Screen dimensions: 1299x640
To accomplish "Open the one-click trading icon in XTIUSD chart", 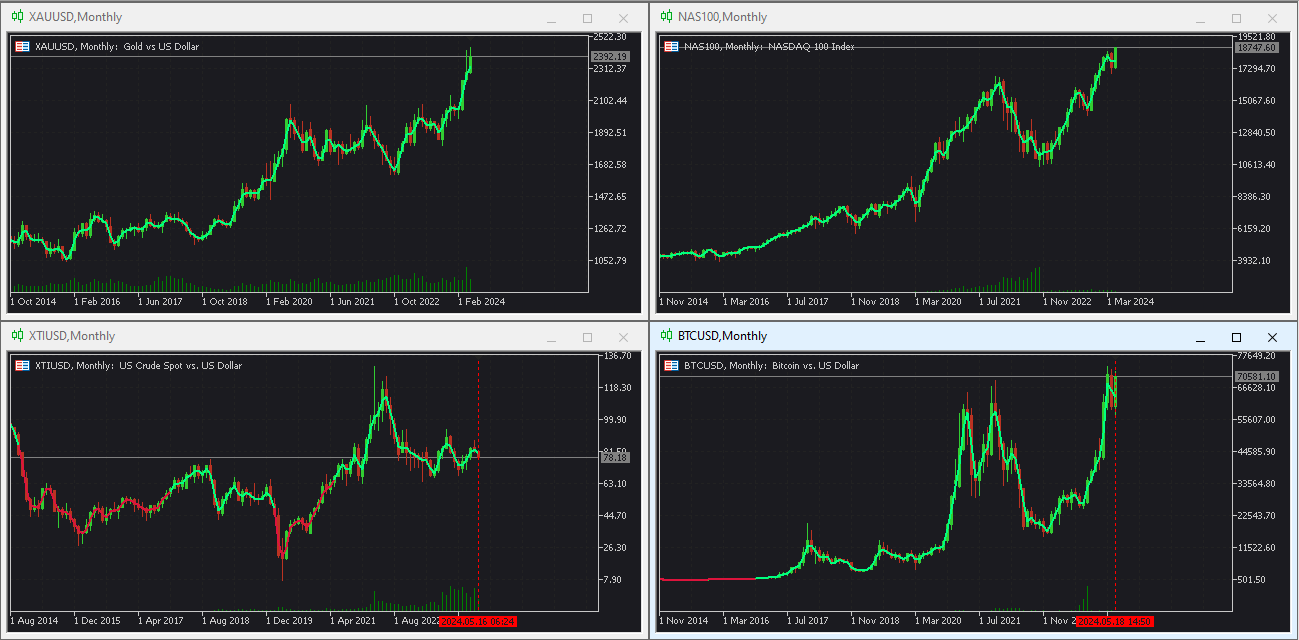I will [22, 365].
